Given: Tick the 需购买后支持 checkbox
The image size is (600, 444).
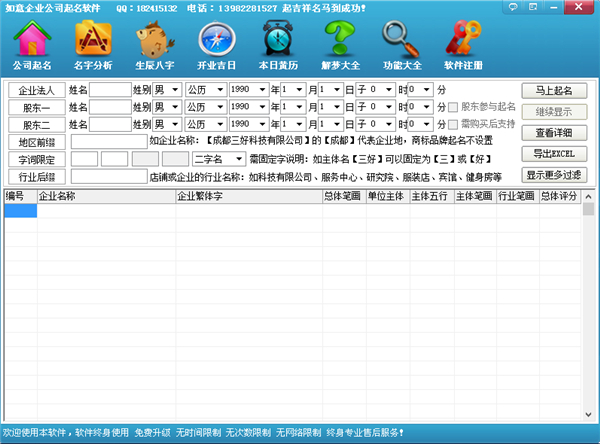Looking at the screenshot, I should [x=454, y=124].
